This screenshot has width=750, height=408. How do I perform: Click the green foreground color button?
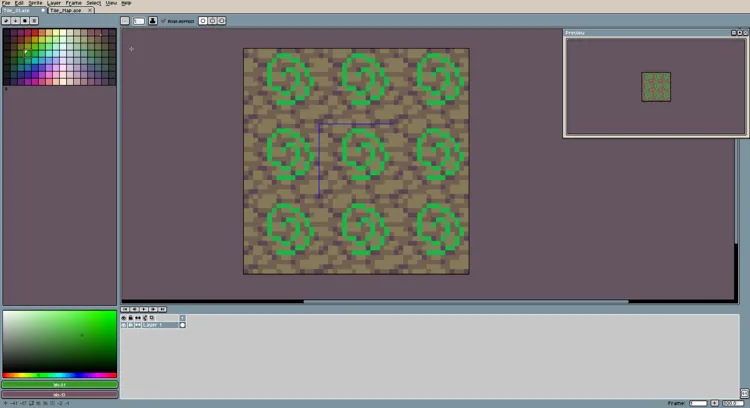pyautogui.click(x=60, y=385)
